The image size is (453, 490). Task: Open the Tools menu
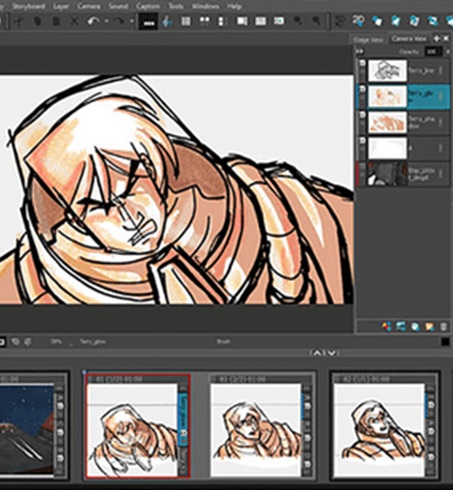click(175, 6)
